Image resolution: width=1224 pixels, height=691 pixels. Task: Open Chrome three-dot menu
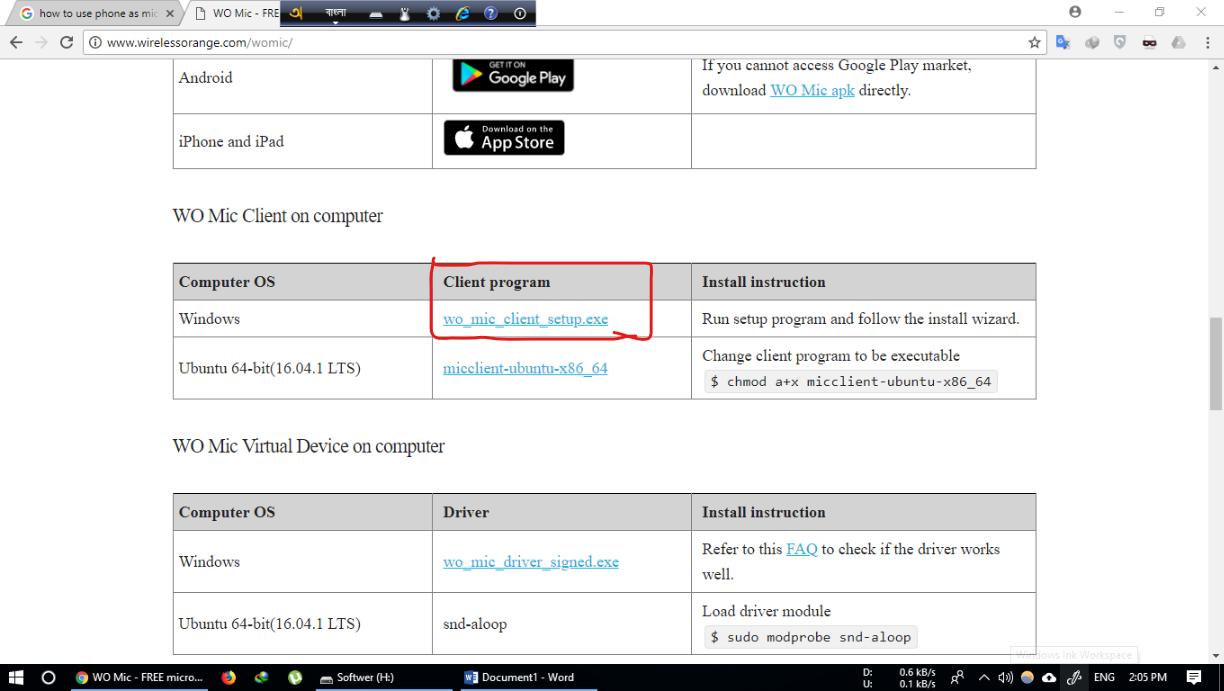coord(1207,43)
